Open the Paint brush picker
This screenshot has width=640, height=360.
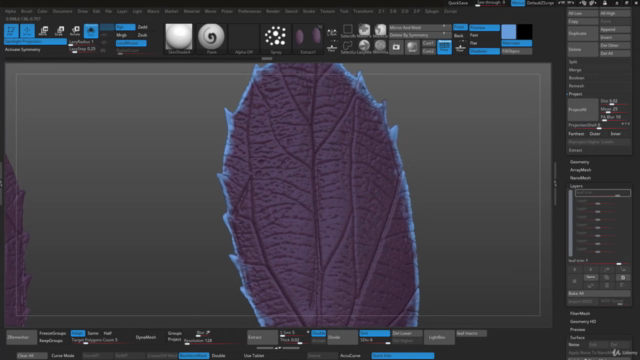pyautogui.click(x=211, y=39)
